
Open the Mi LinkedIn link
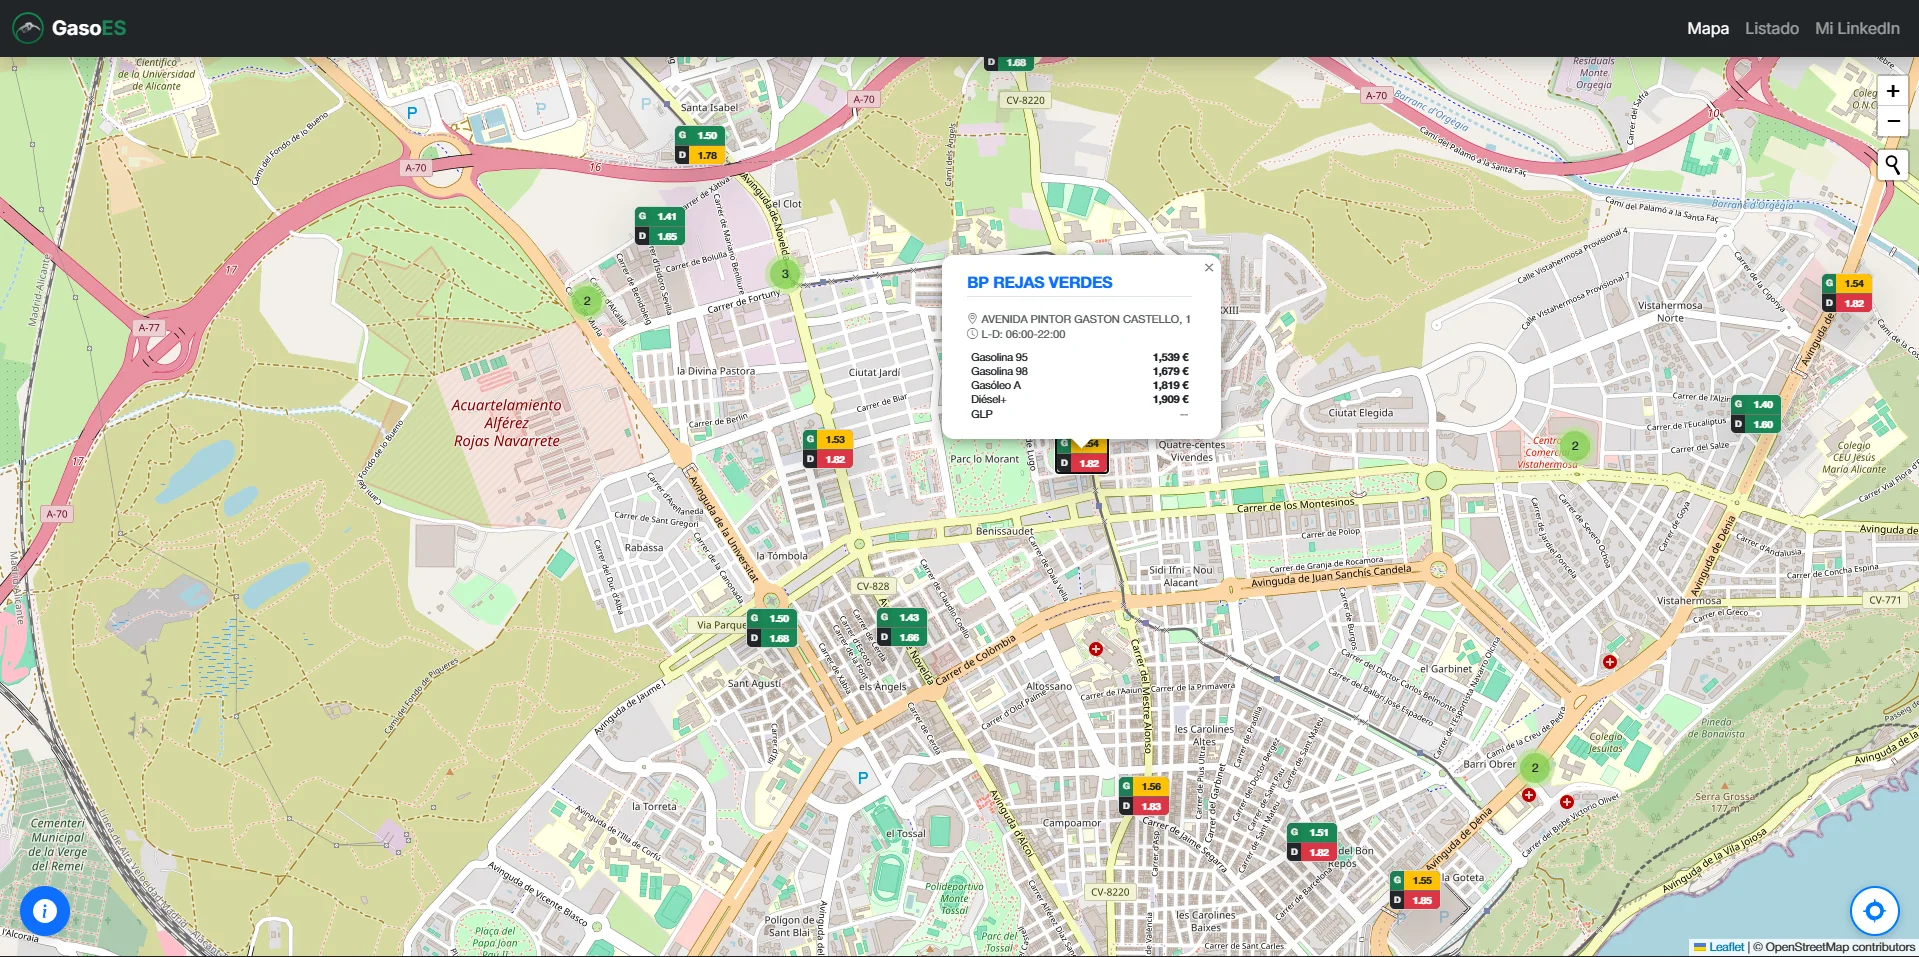(x=1857, y=28)
